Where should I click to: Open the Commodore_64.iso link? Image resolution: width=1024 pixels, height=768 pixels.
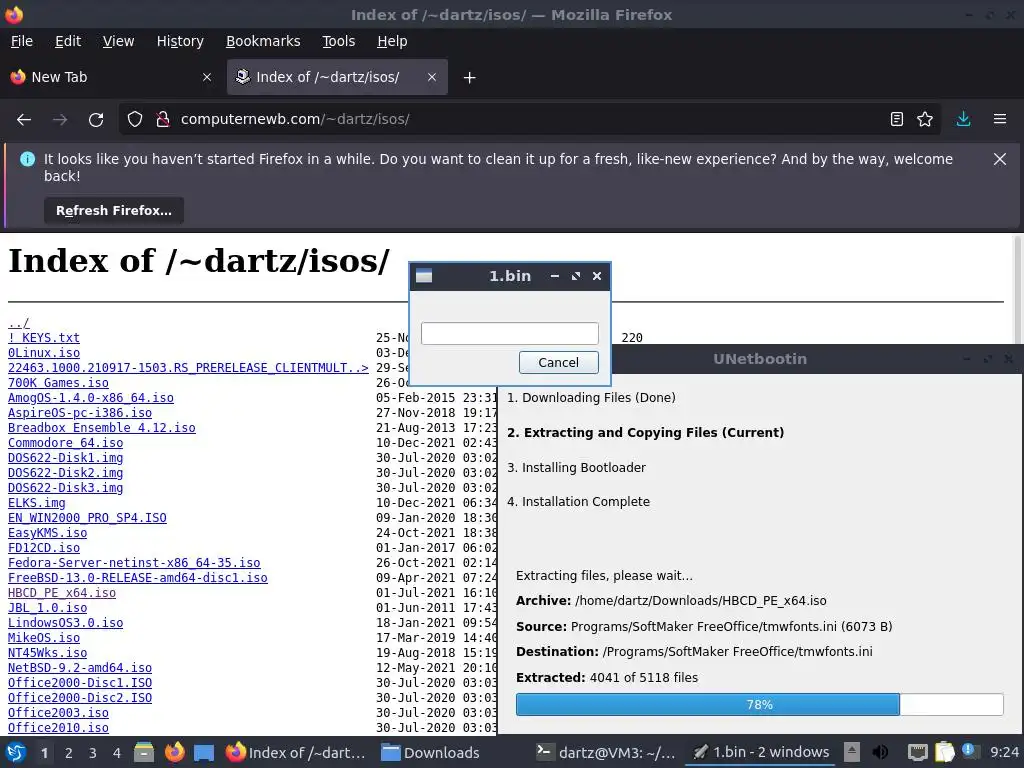click(x=65, y=443)
